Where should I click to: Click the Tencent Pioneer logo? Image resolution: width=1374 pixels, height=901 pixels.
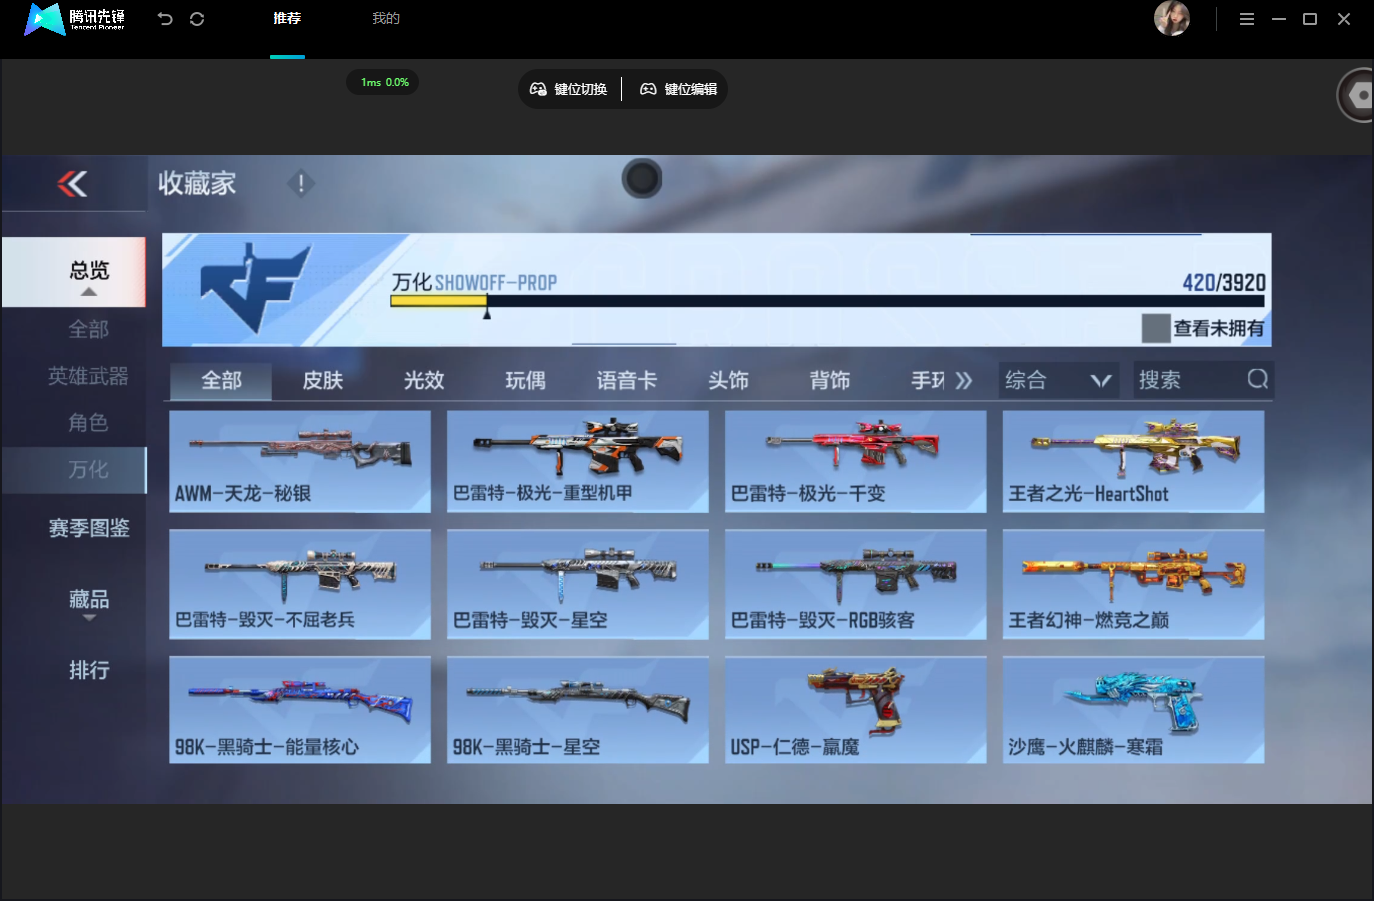tap(75, 19)
